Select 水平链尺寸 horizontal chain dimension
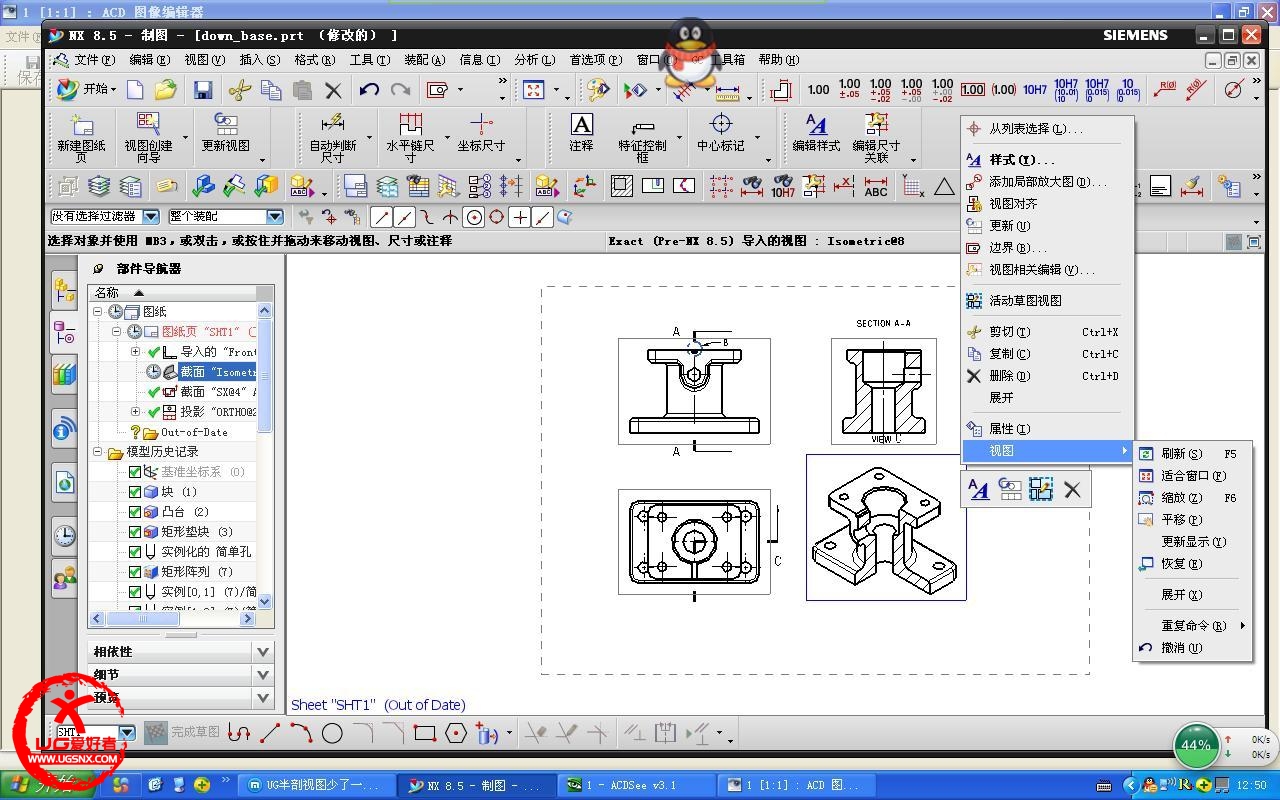1280x800 pixels. pyautogui.click(x=410, y=138)
